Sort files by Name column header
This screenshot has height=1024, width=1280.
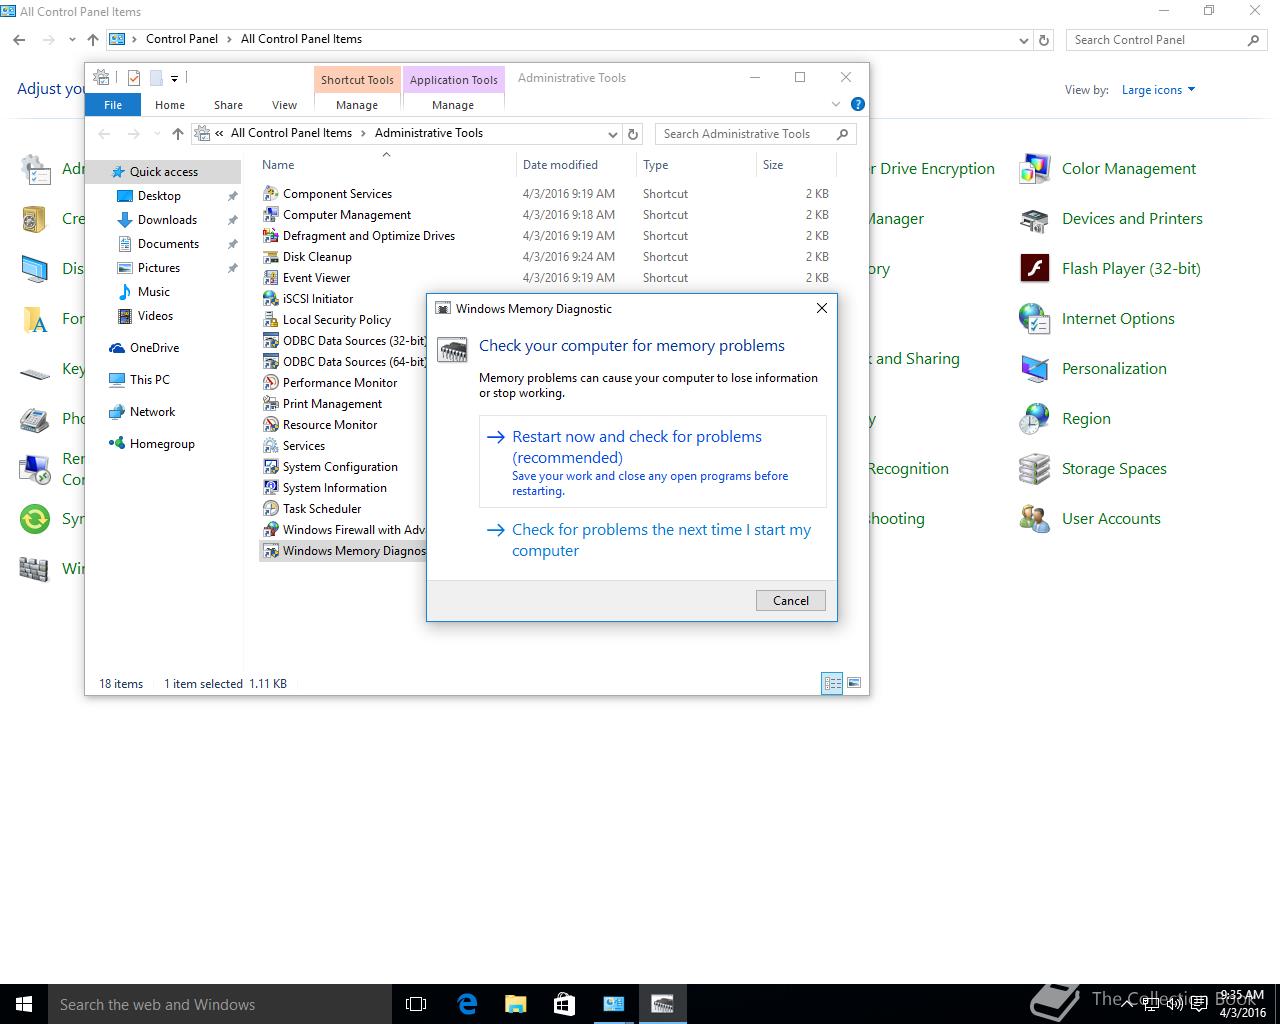(x=386, y=165)
